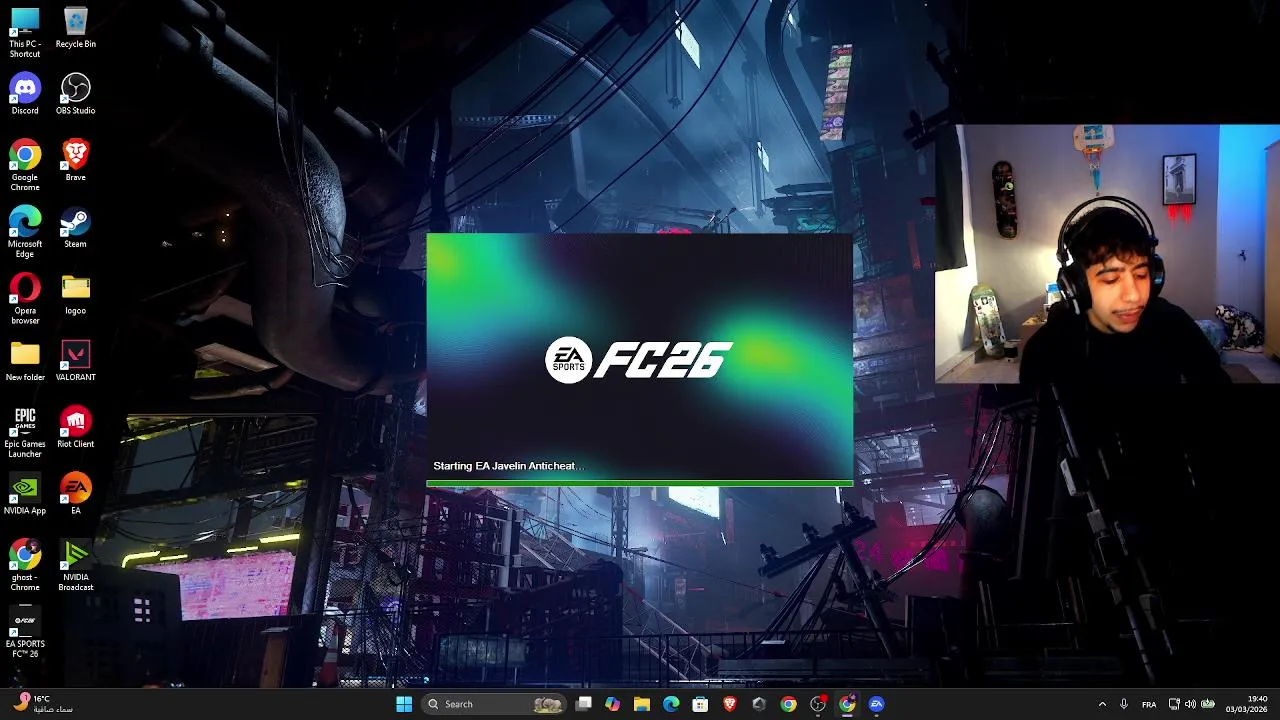The width and height of the screenshot is (1280, 720).
Task: Open Copilot from the taskbar
Action: (613, 704)
